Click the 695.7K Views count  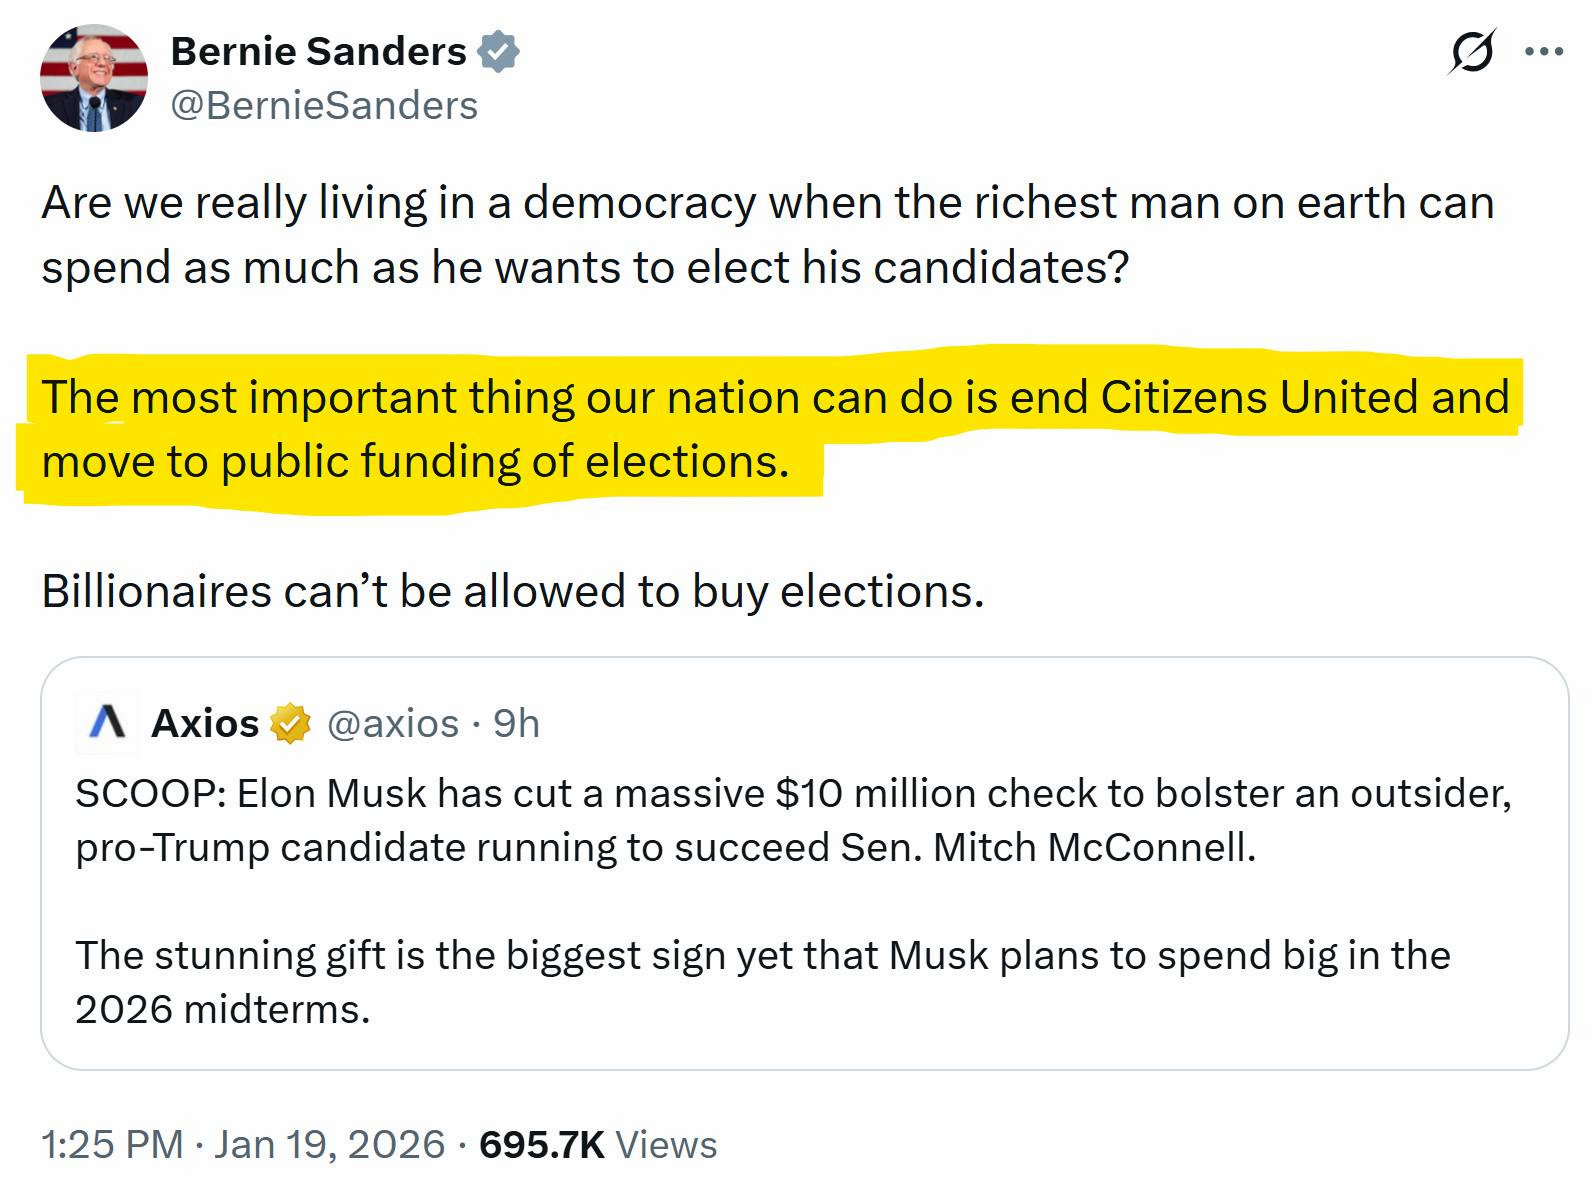point(598,1144)
